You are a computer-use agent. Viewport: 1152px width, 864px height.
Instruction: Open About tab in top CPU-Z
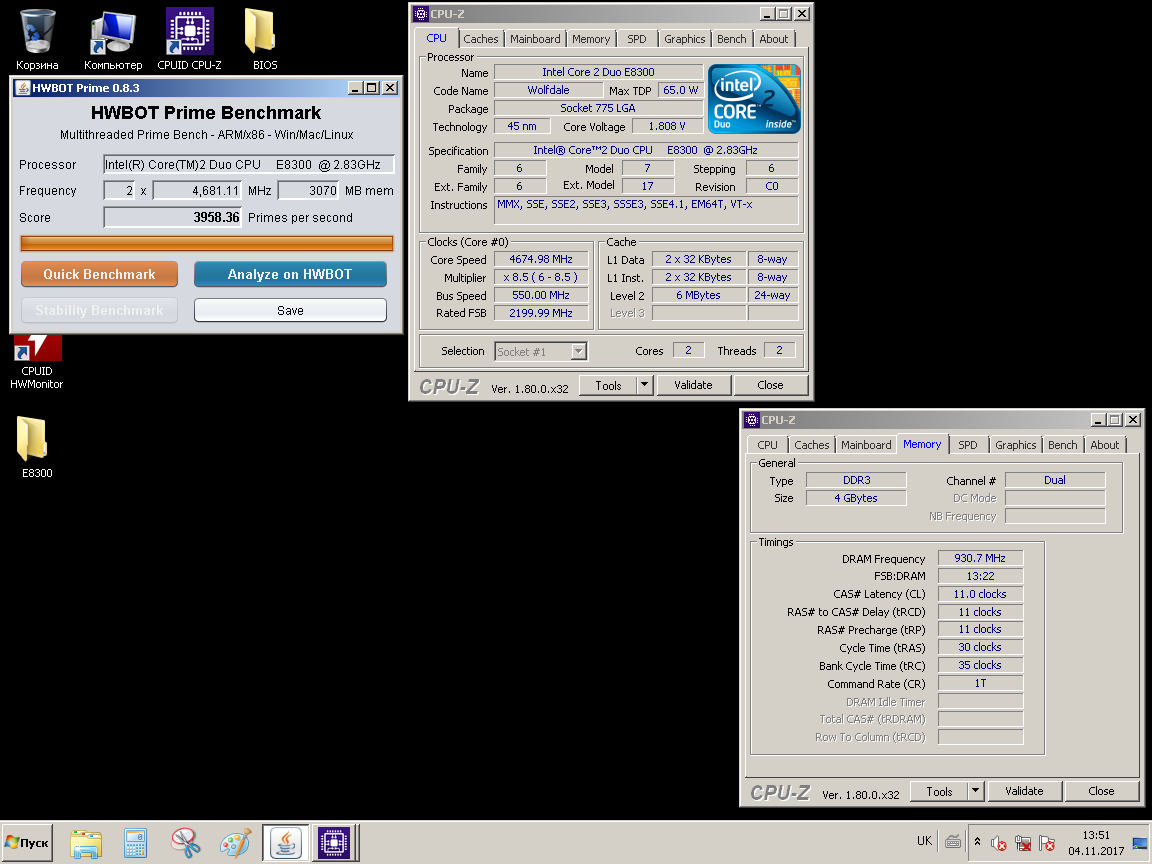tap(774, 39)
